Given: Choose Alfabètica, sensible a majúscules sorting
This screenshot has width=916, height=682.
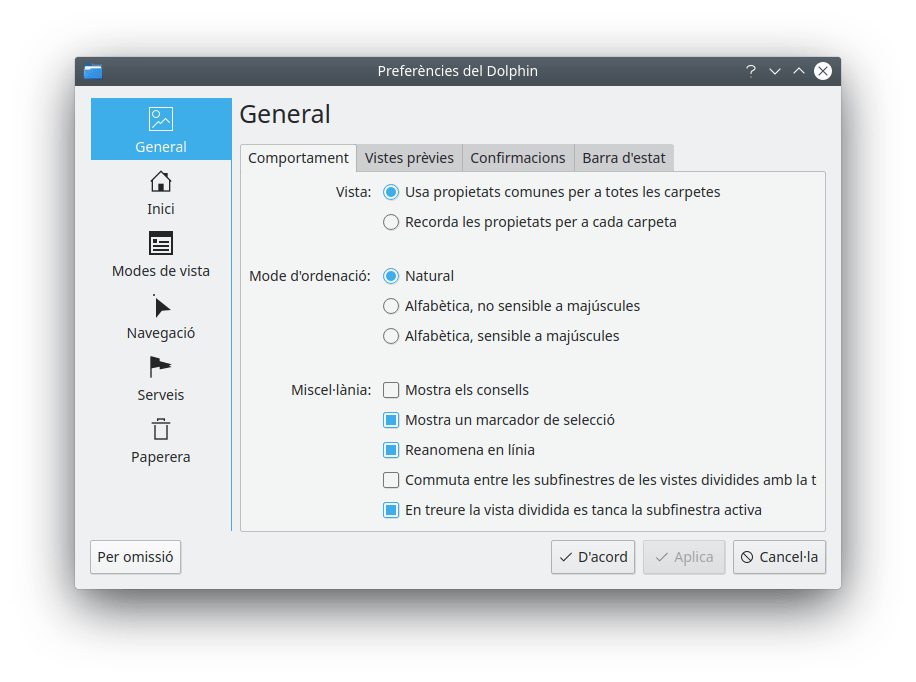Looking at the screenshot, I should (391, 336).
